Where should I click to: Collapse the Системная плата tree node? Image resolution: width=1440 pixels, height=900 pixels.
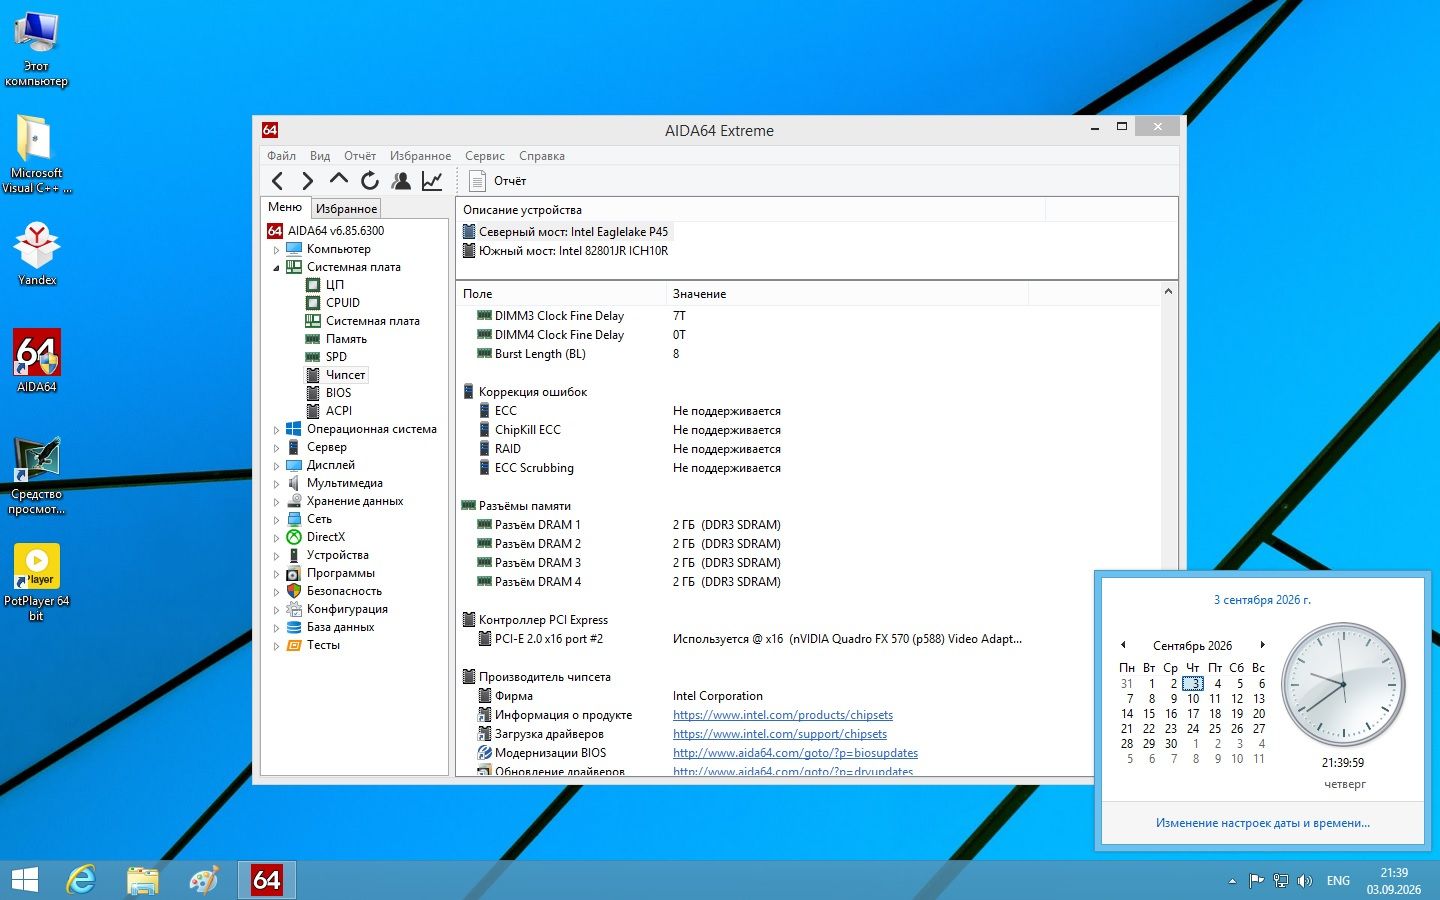point(277,268)
